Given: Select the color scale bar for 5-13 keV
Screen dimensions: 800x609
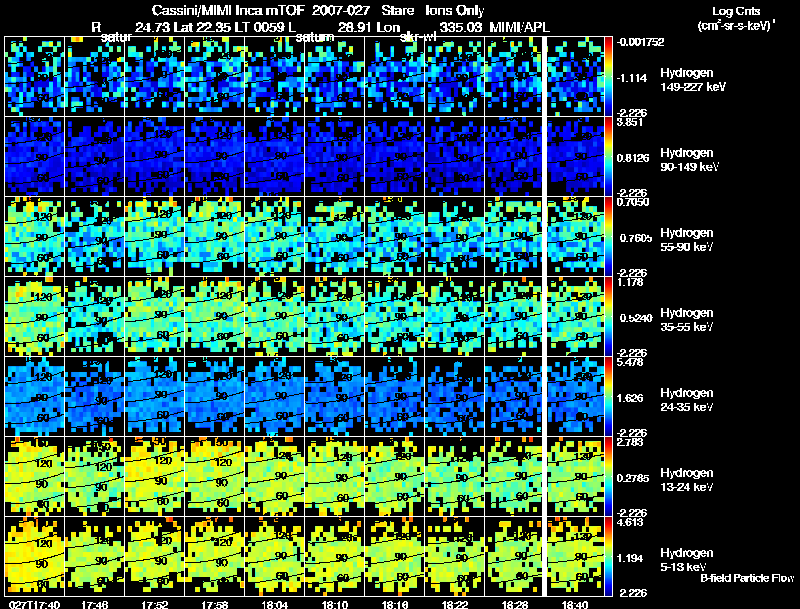Looking at the screenshot, I should (x=608, y=557).
